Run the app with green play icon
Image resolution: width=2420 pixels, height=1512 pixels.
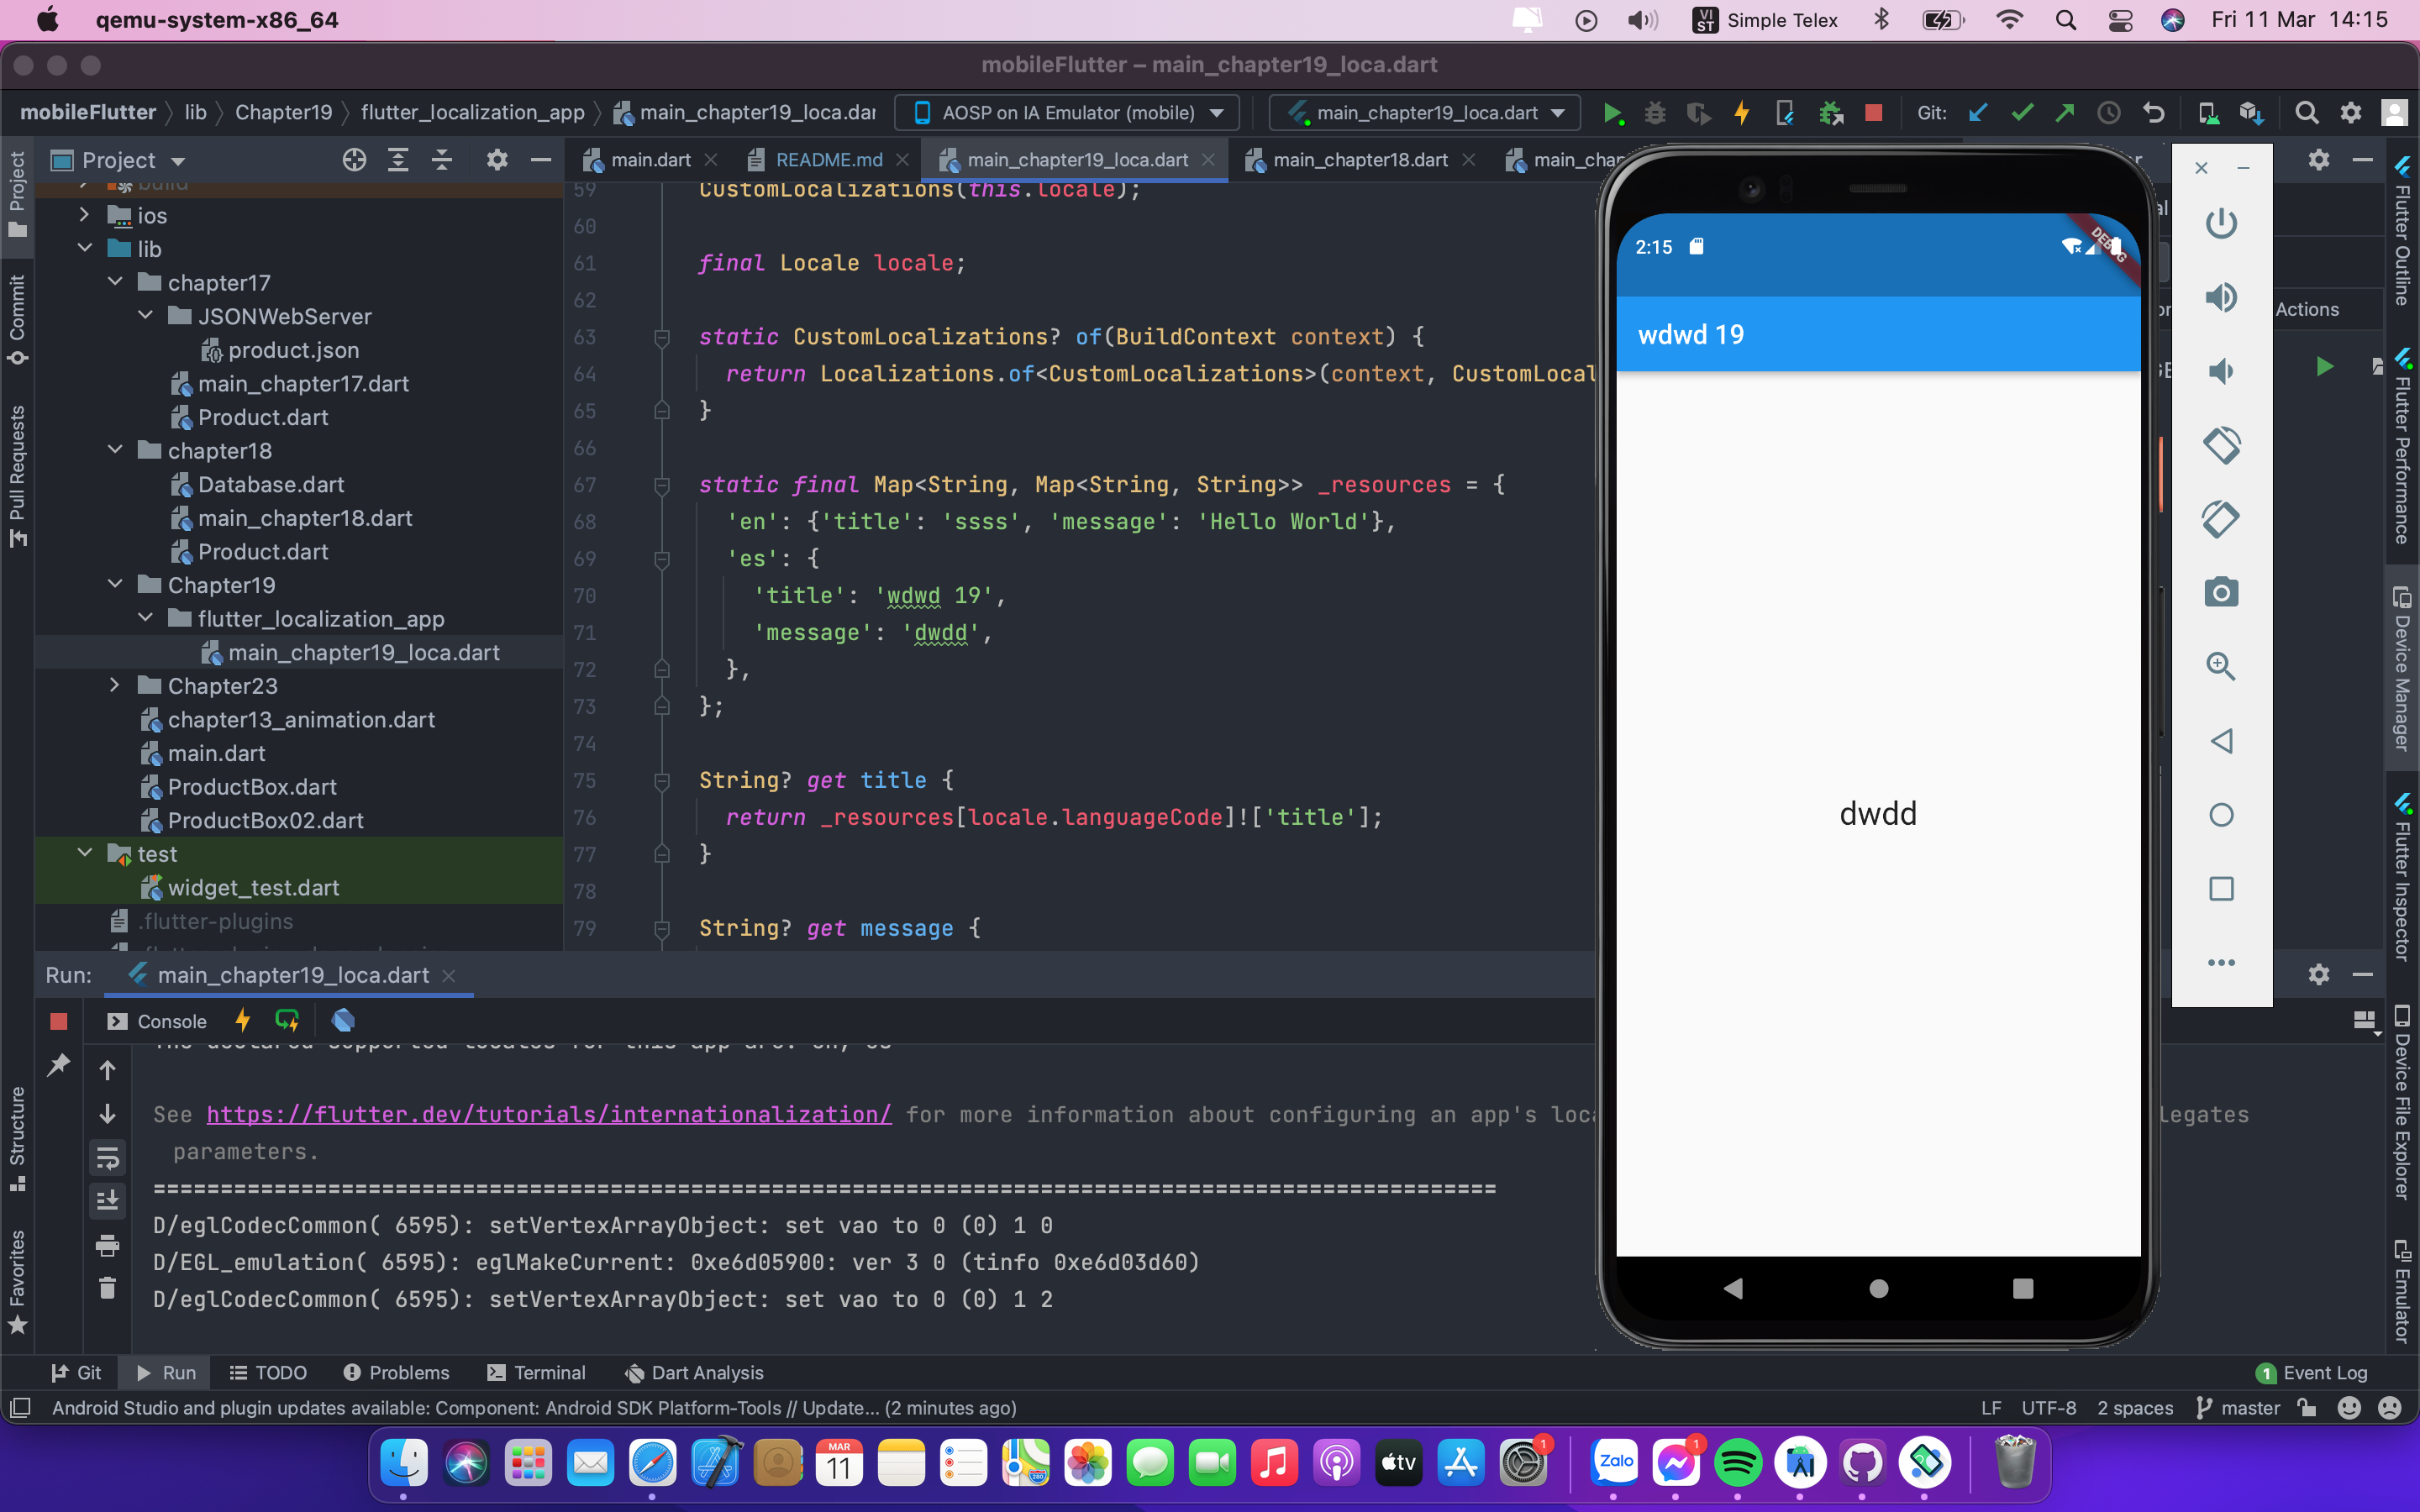1612,113
